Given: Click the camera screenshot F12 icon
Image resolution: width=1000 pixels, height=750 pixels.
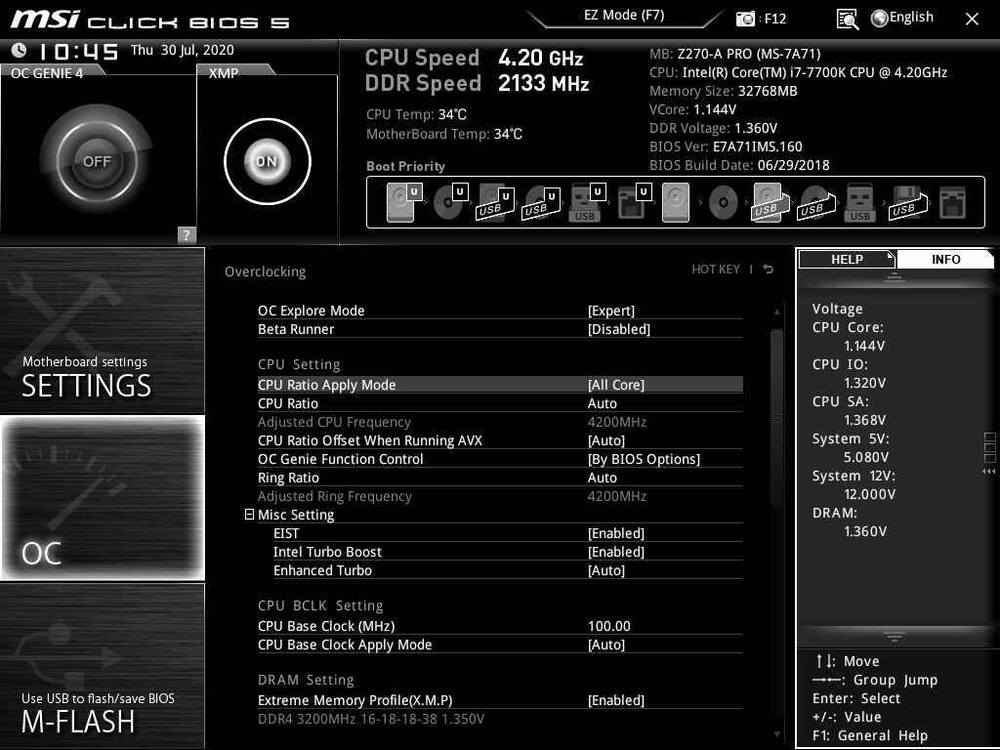Looking at the screenshot, I should tap(745, 18).
